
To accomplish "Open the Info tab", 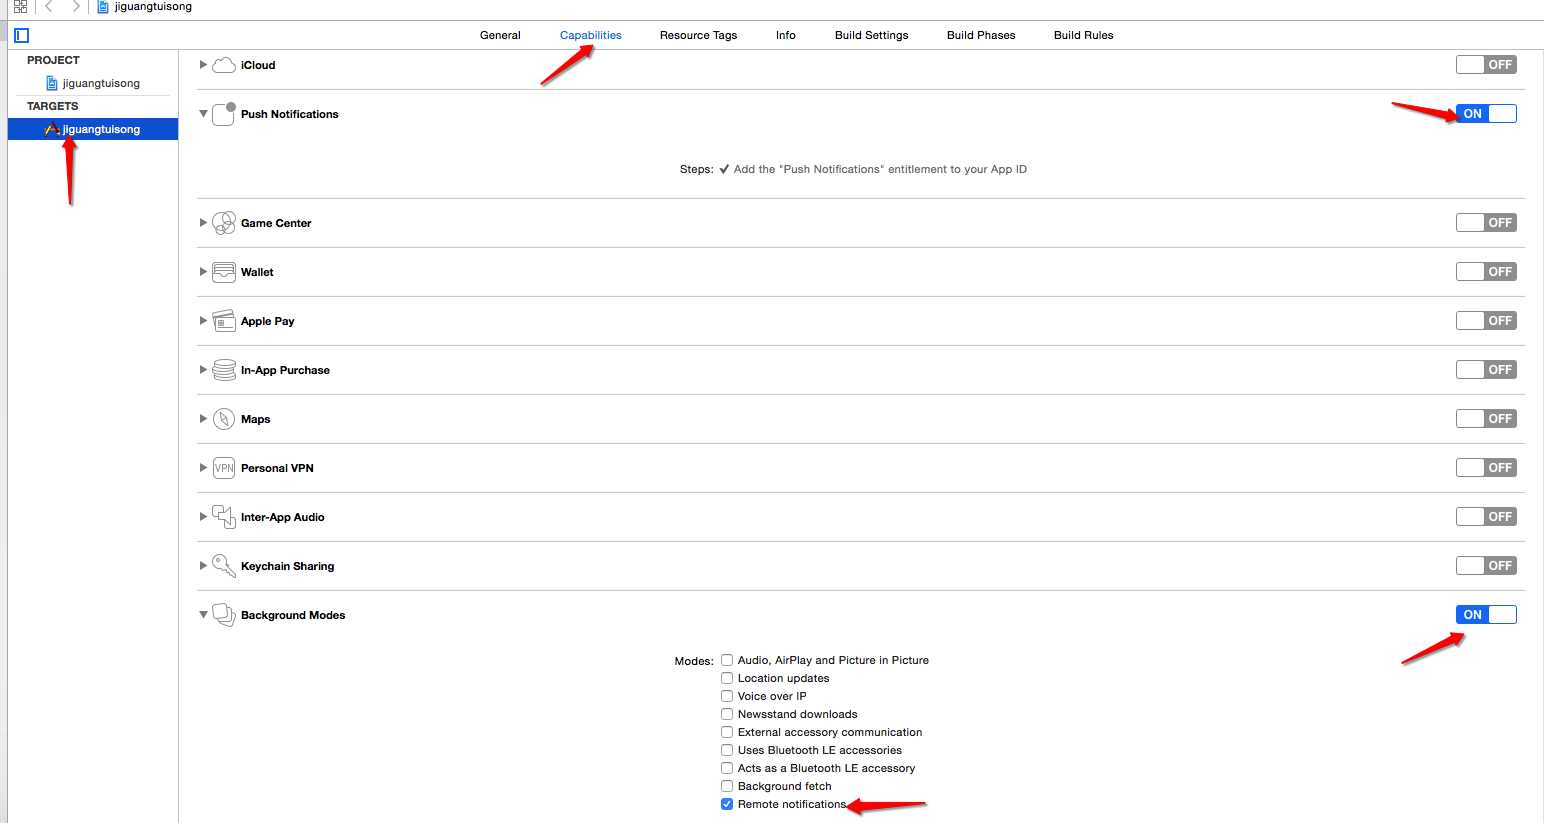I will tap(786, 35).
